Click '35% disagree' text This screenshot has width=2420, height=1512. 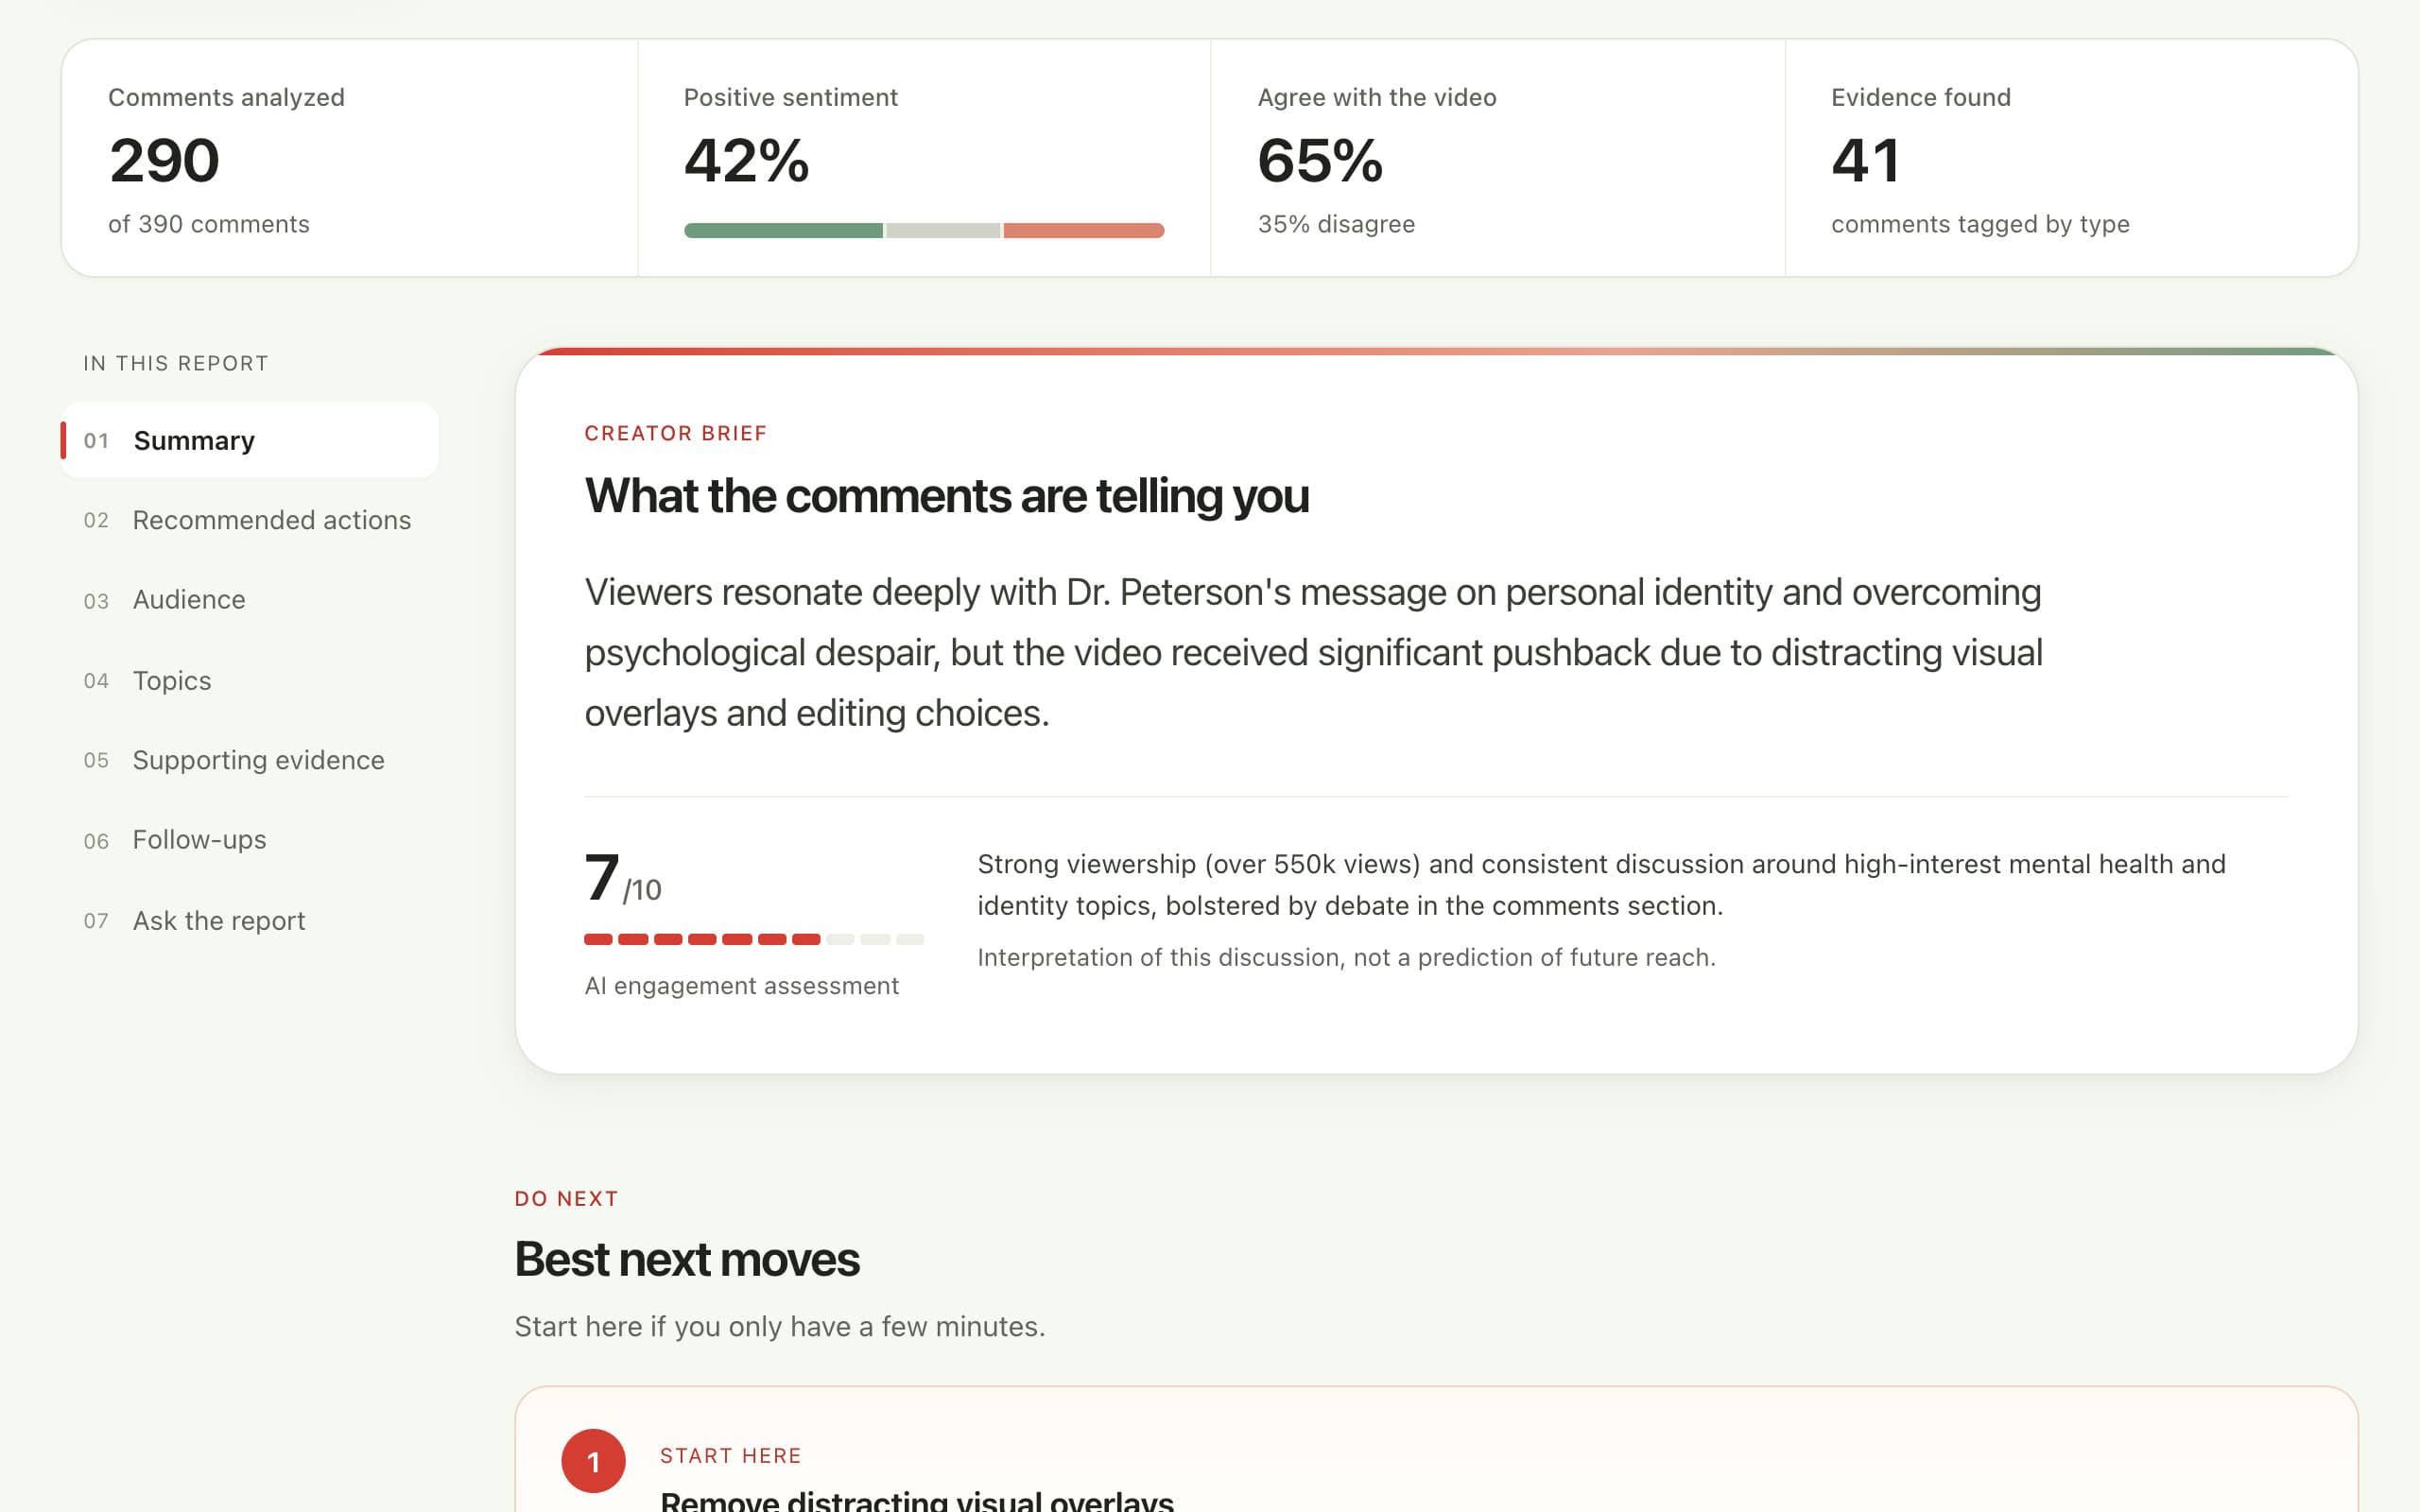[x=1336, y=224]
